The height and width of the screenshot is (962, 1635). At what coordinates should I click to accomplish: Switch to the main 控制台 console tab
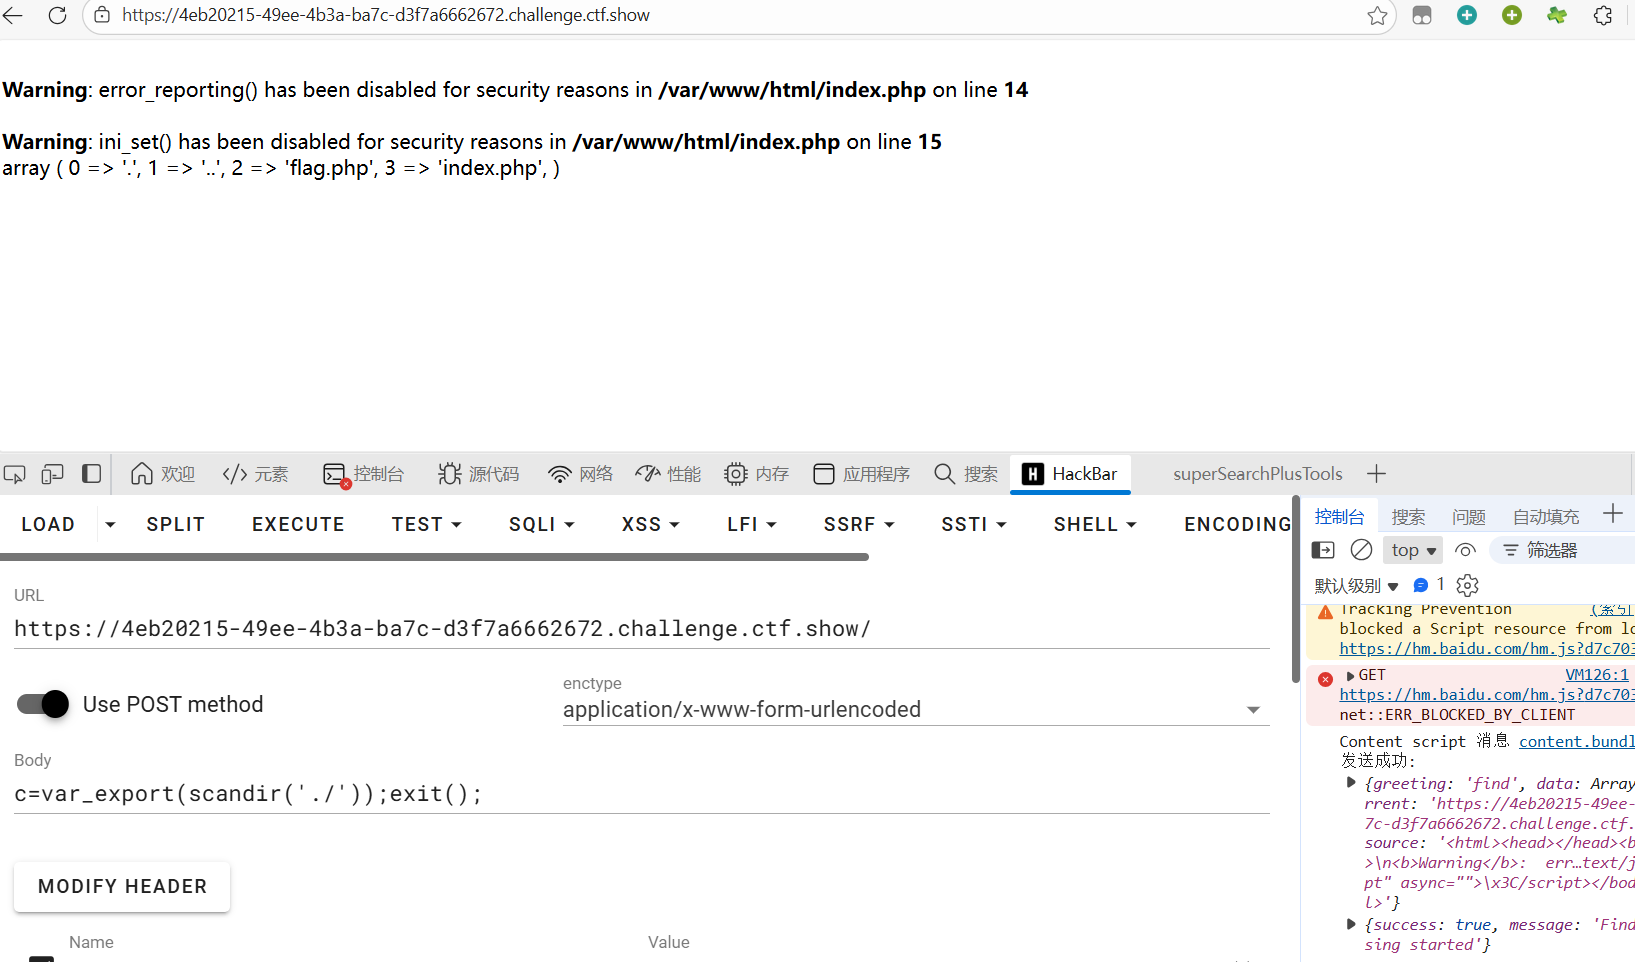click(x=363, y=474)
